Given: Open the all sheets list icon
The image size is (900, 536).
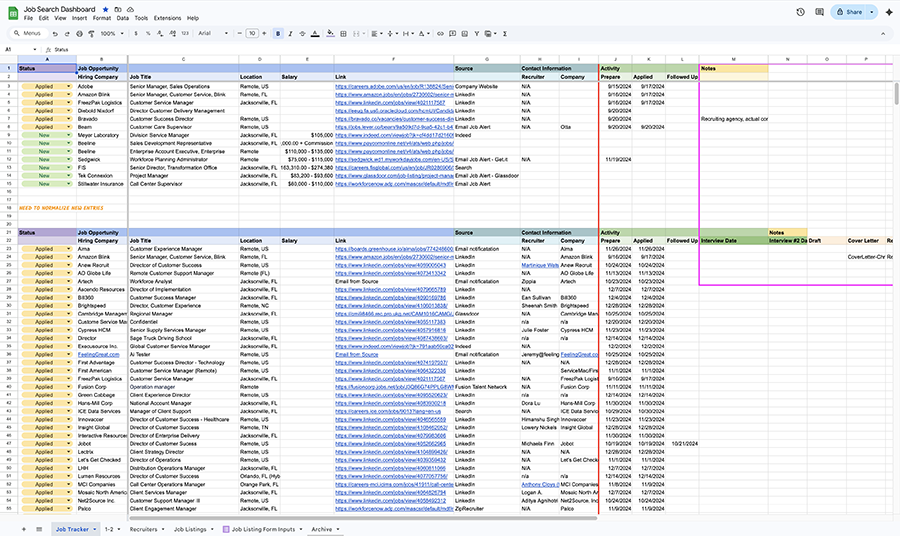Looking at the screenshot, I should (x=39, y=529).
